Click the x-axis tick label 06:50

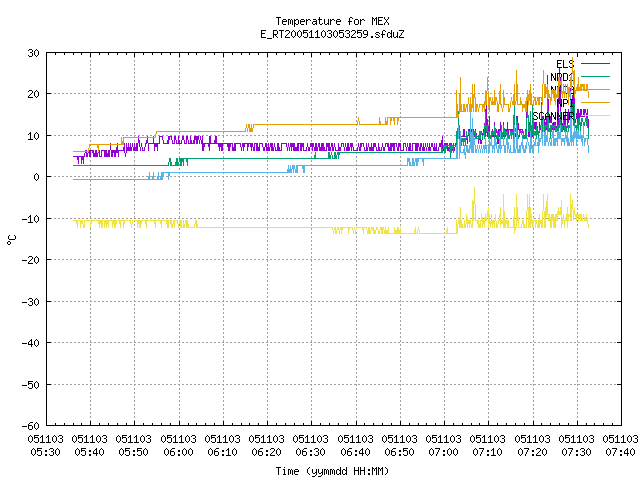(400, 452)
